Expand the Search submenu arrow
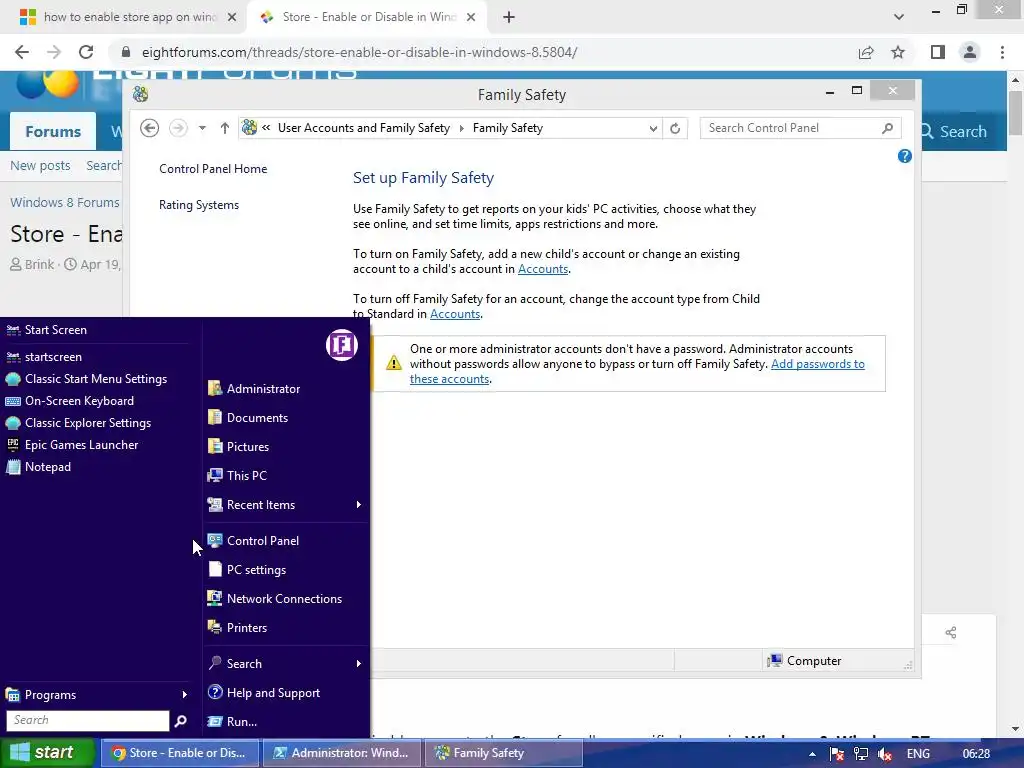 359,664
